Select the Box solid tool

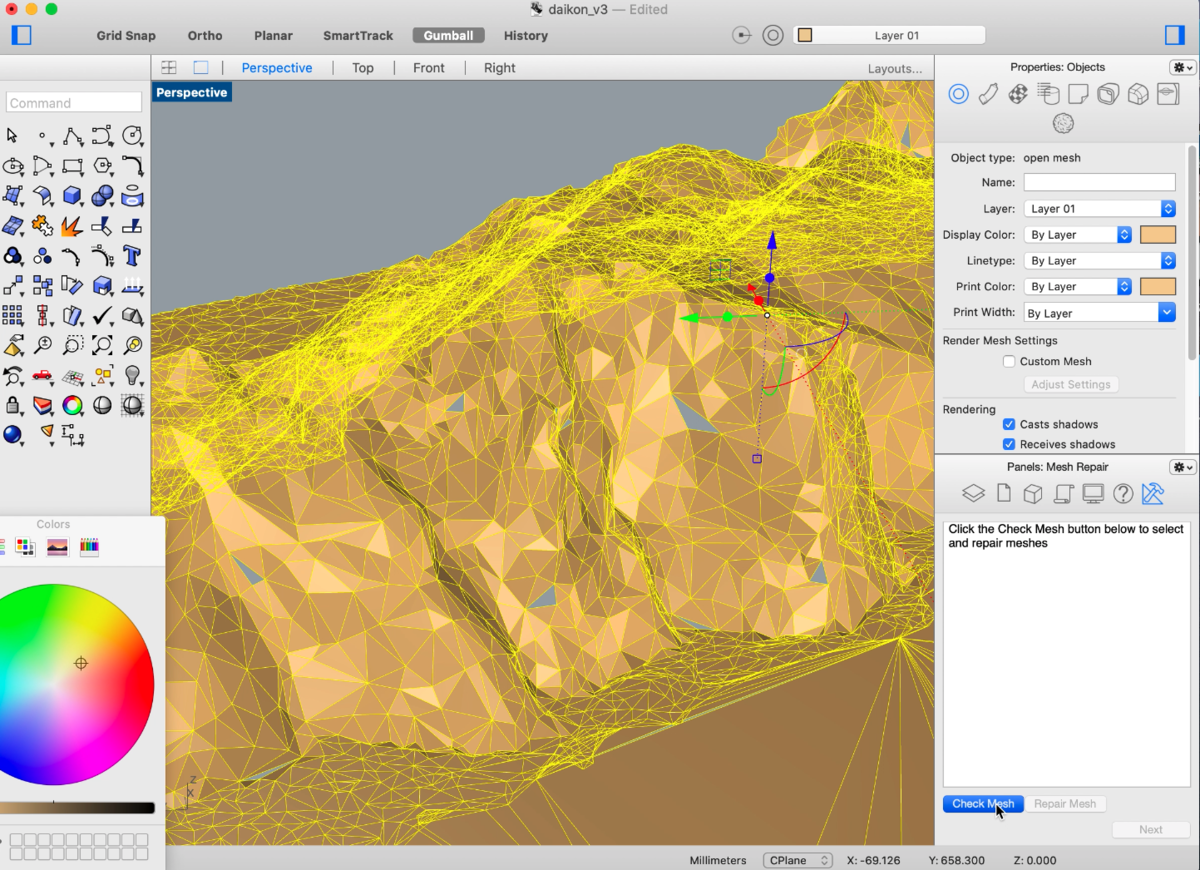[72, 196]
